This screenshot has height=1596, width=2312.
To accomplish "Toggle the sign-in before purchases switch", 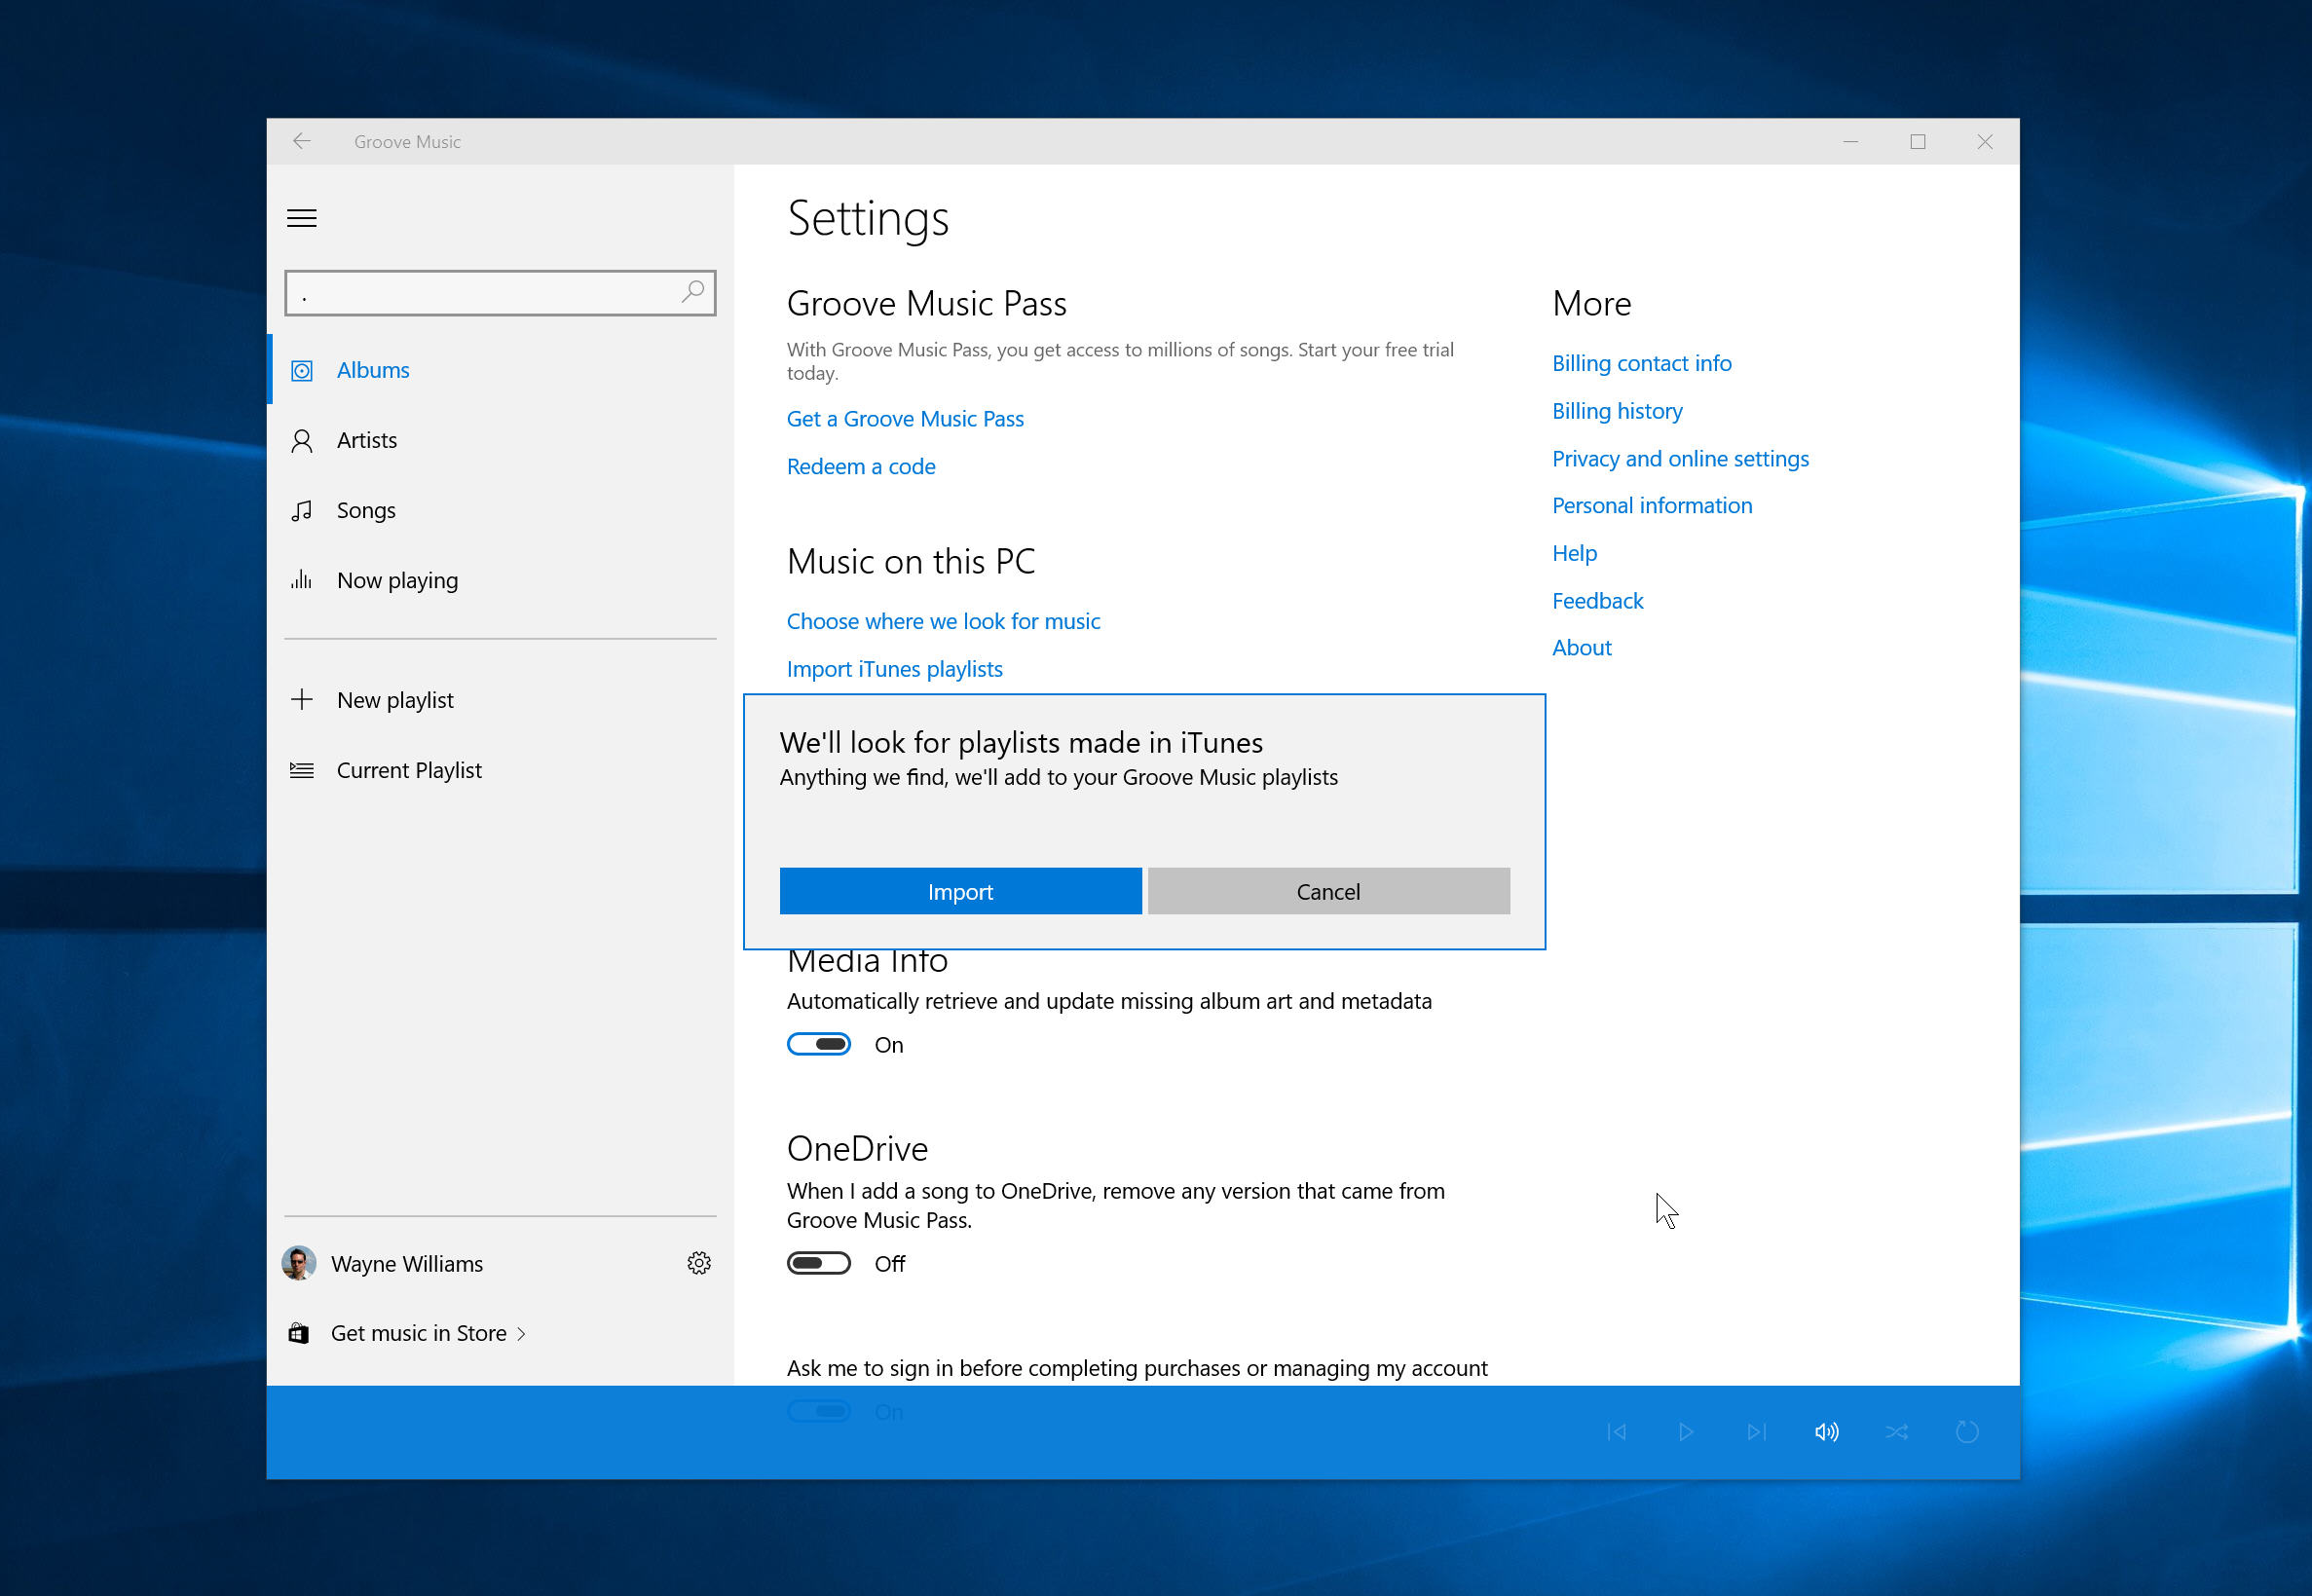I will point(818,1411).
